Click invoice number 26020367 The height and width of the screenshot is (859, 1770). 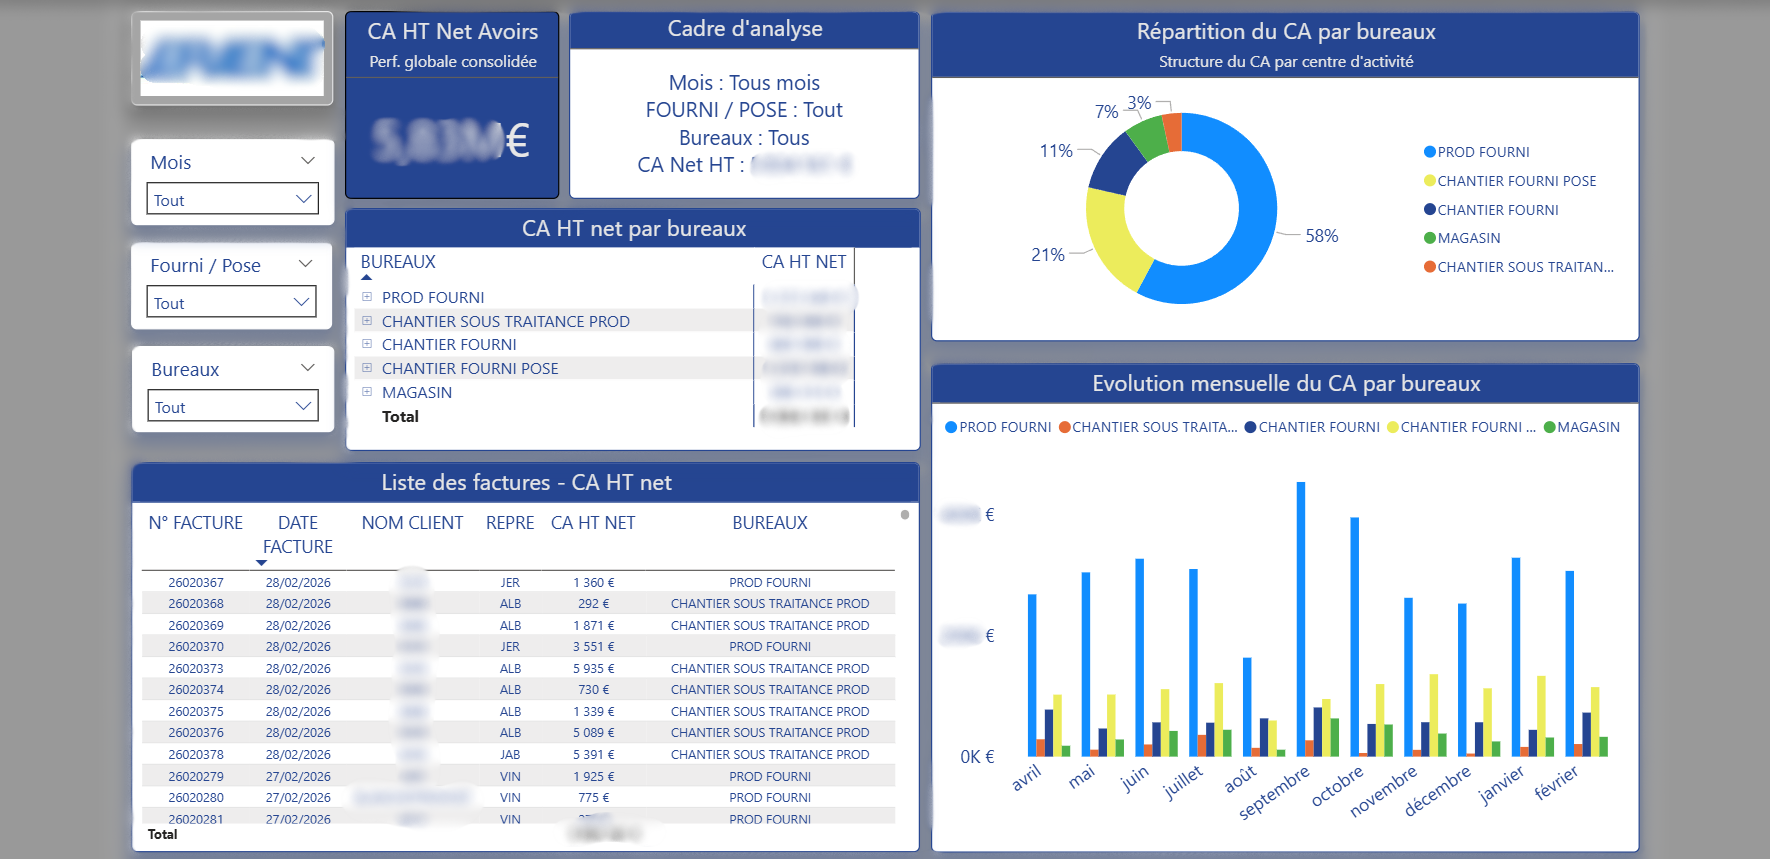click(x=196, y=583)
